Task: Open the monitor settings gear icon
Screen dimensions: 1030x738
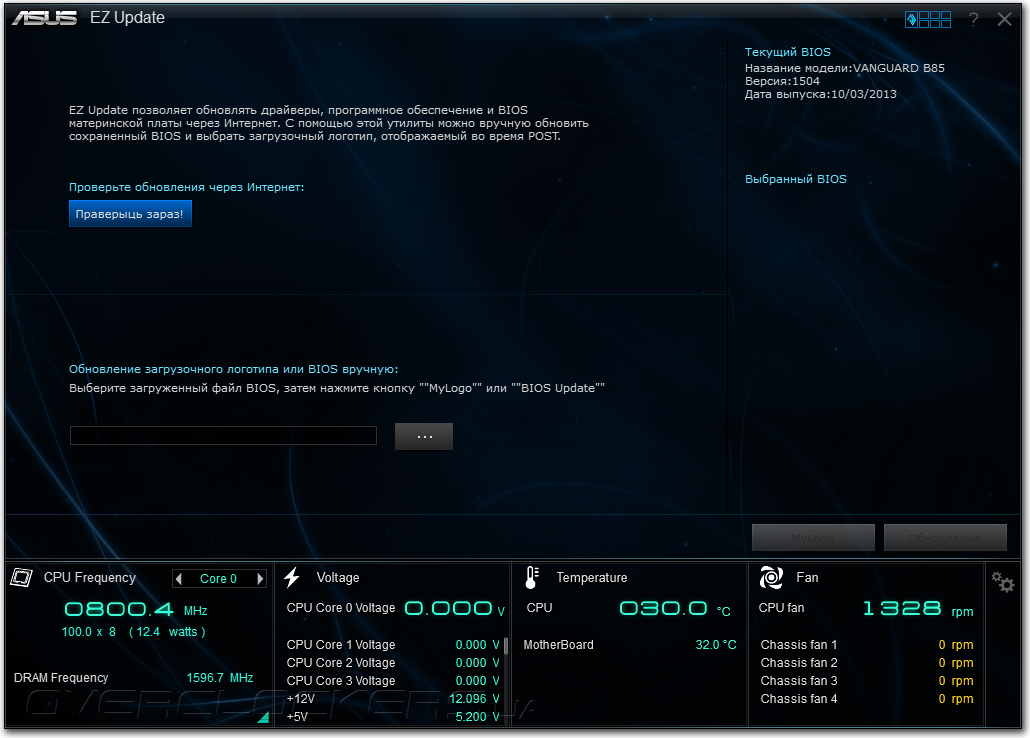Action: pos(1003,582)
